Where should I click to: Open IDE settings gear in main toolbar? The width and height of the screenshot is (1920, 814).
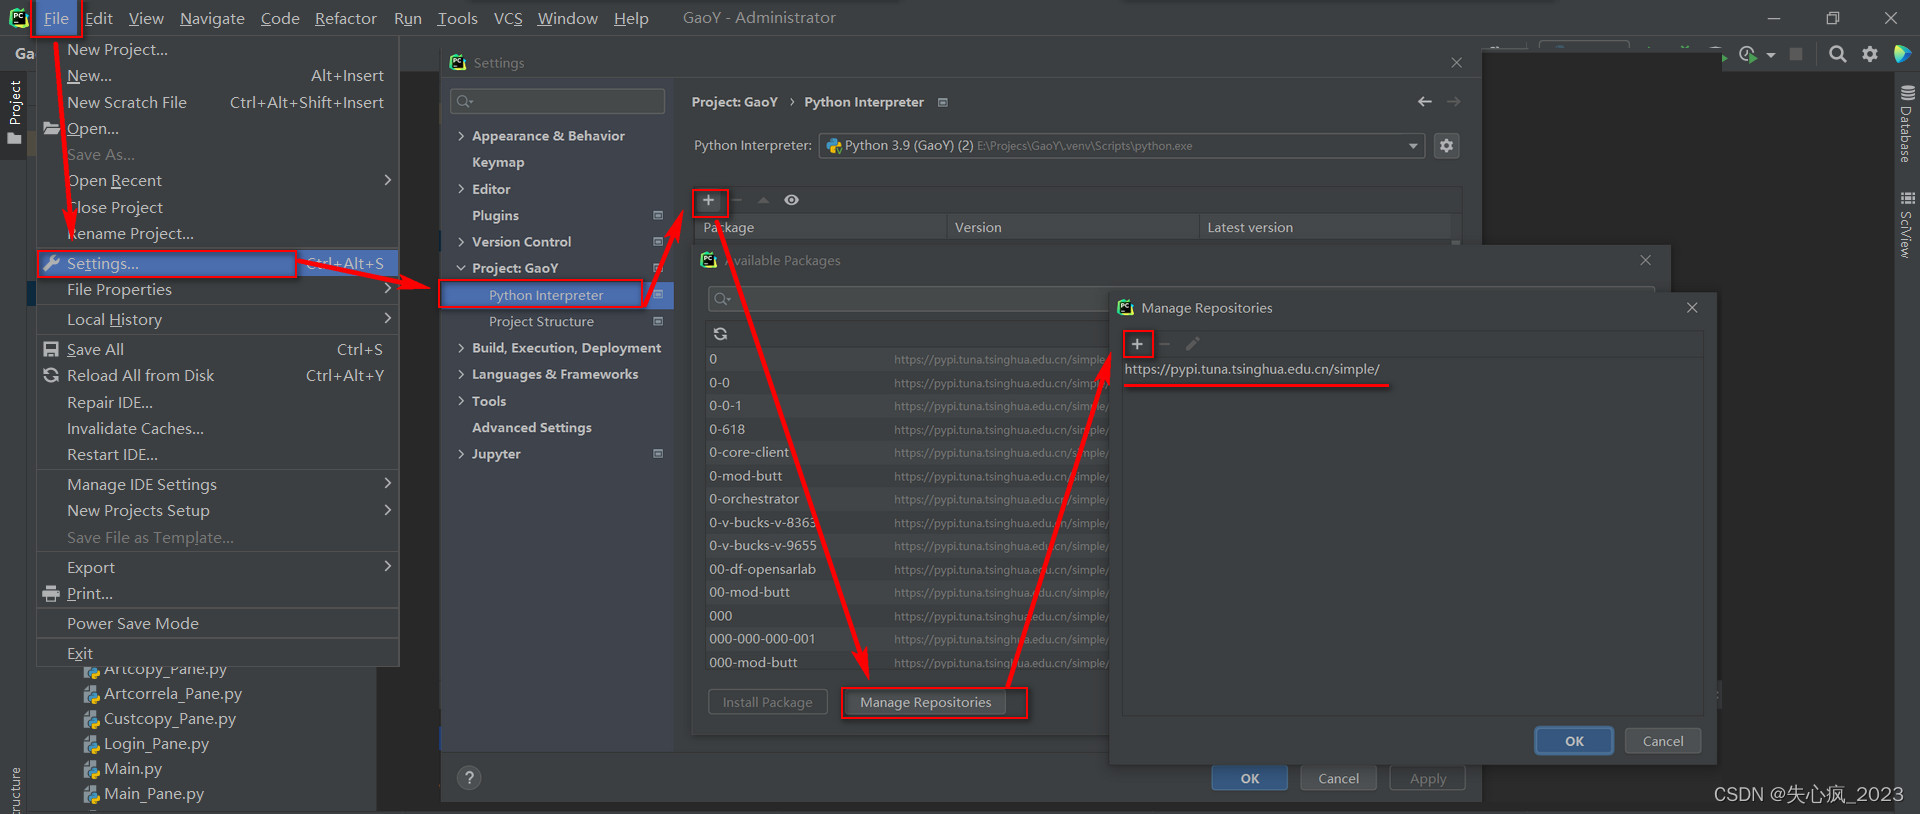pyautogui.click(x=1869, y=54)
